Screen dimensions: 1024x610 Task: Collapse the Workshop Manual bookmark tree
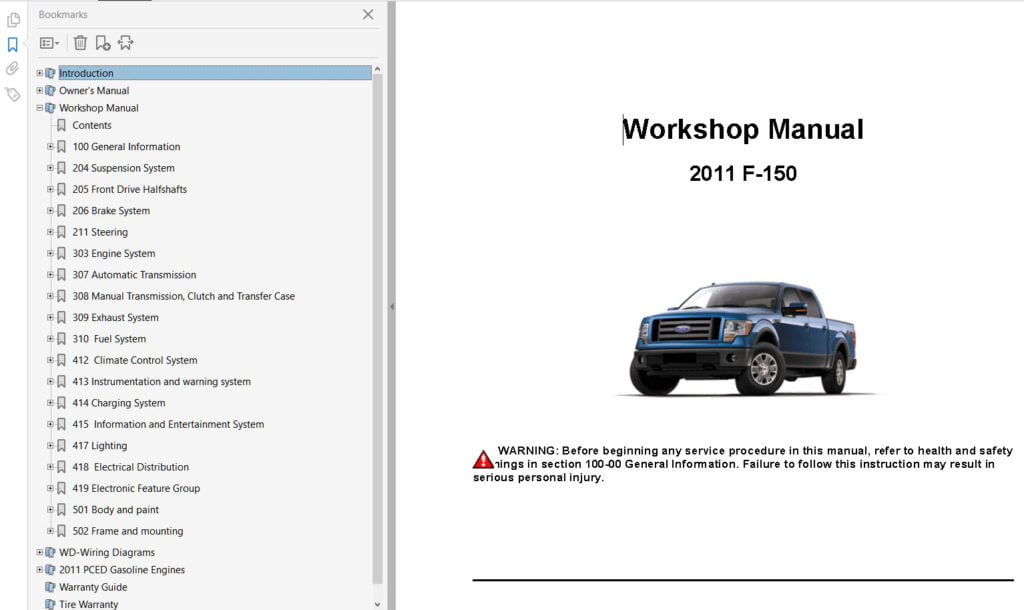pyautogui.click(x=40, y=108)
